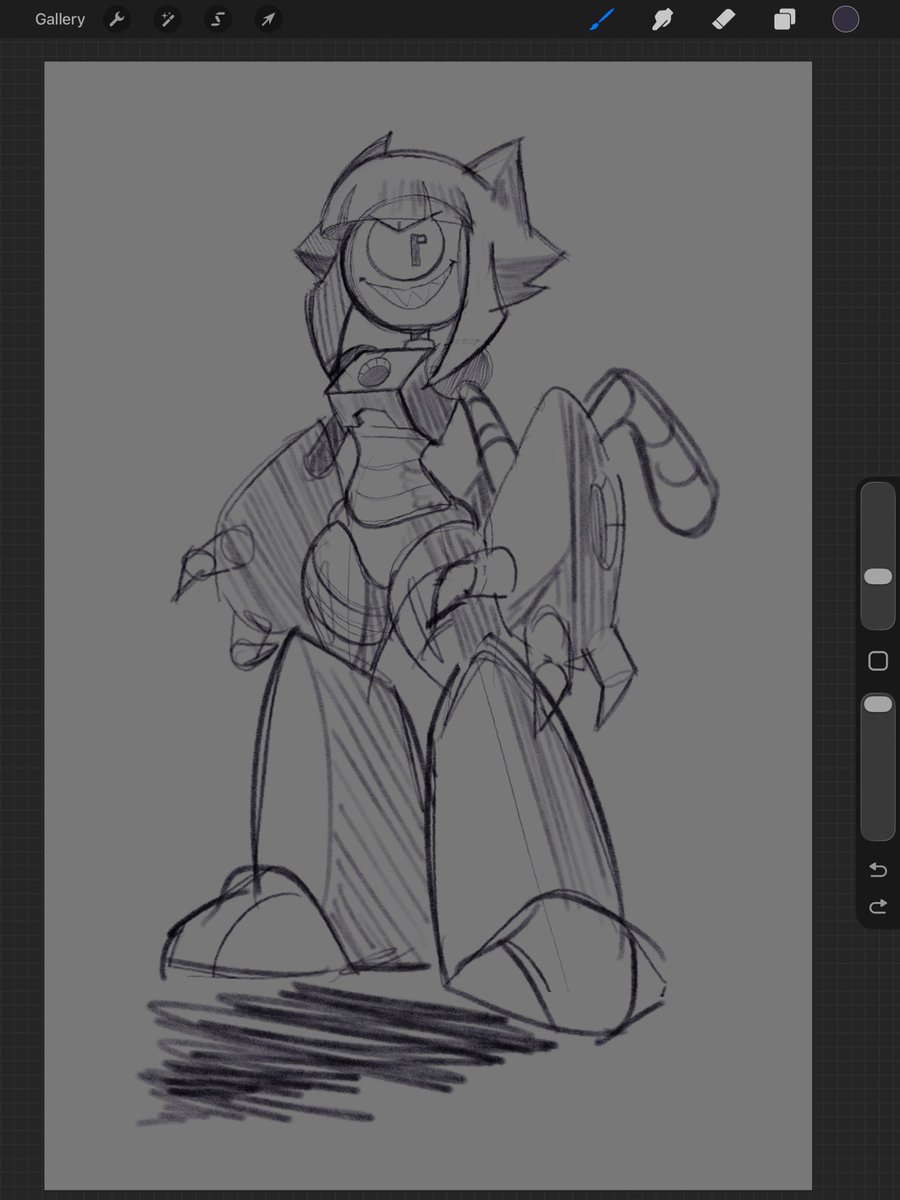Open the active color swatch
The image size is (900, 1200).
846,19
